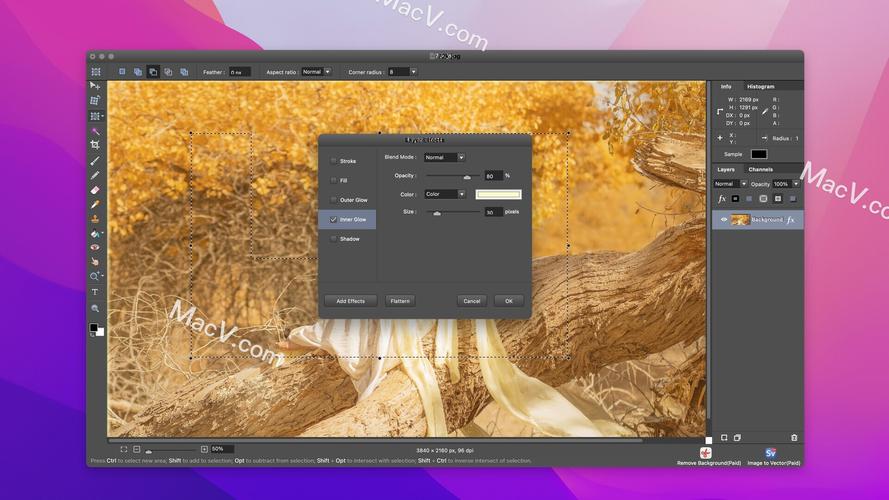Select the Paint Bucket fill tool
889x500 pixels.
tap(95, 234)
